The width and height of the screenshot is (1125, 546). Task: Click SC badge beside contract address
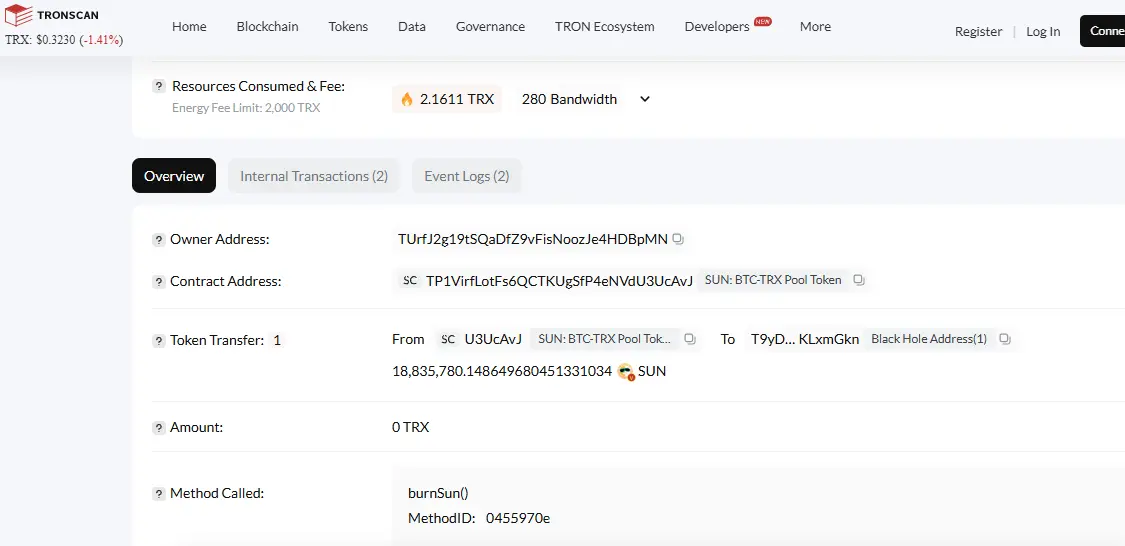point(410,281)
